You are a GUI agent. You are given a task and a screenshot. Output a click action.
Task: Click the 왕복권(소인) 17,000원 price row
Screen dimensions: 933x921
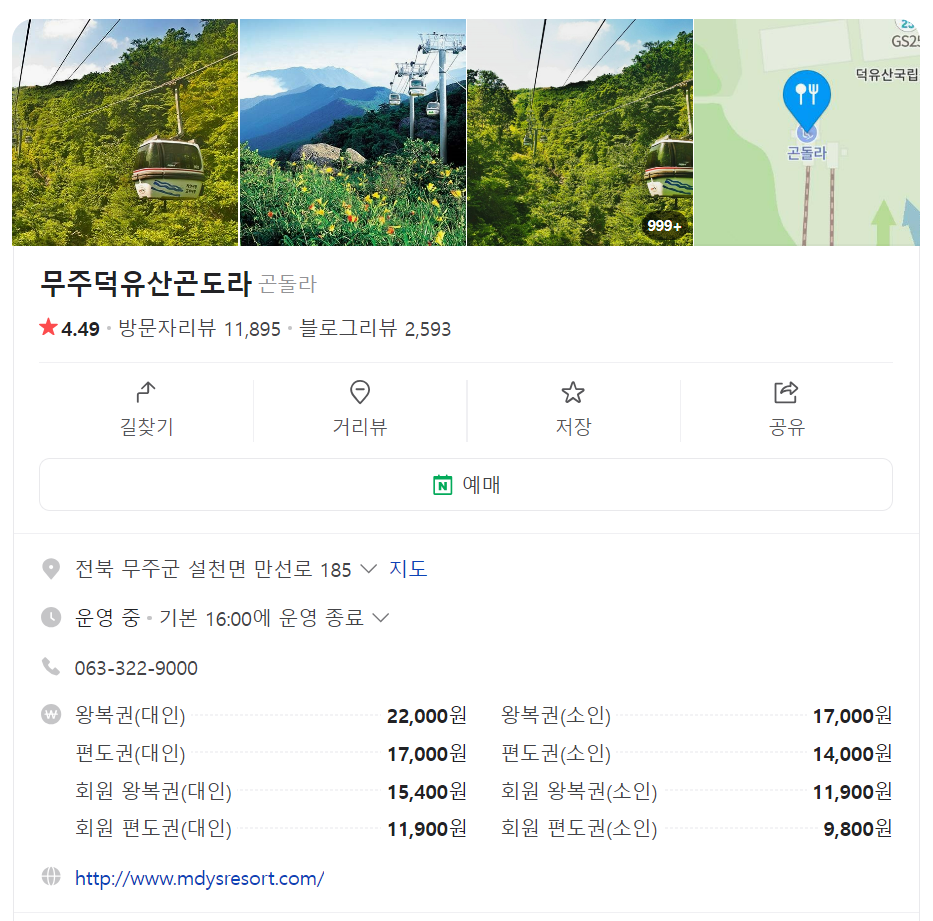click(696, 715)
